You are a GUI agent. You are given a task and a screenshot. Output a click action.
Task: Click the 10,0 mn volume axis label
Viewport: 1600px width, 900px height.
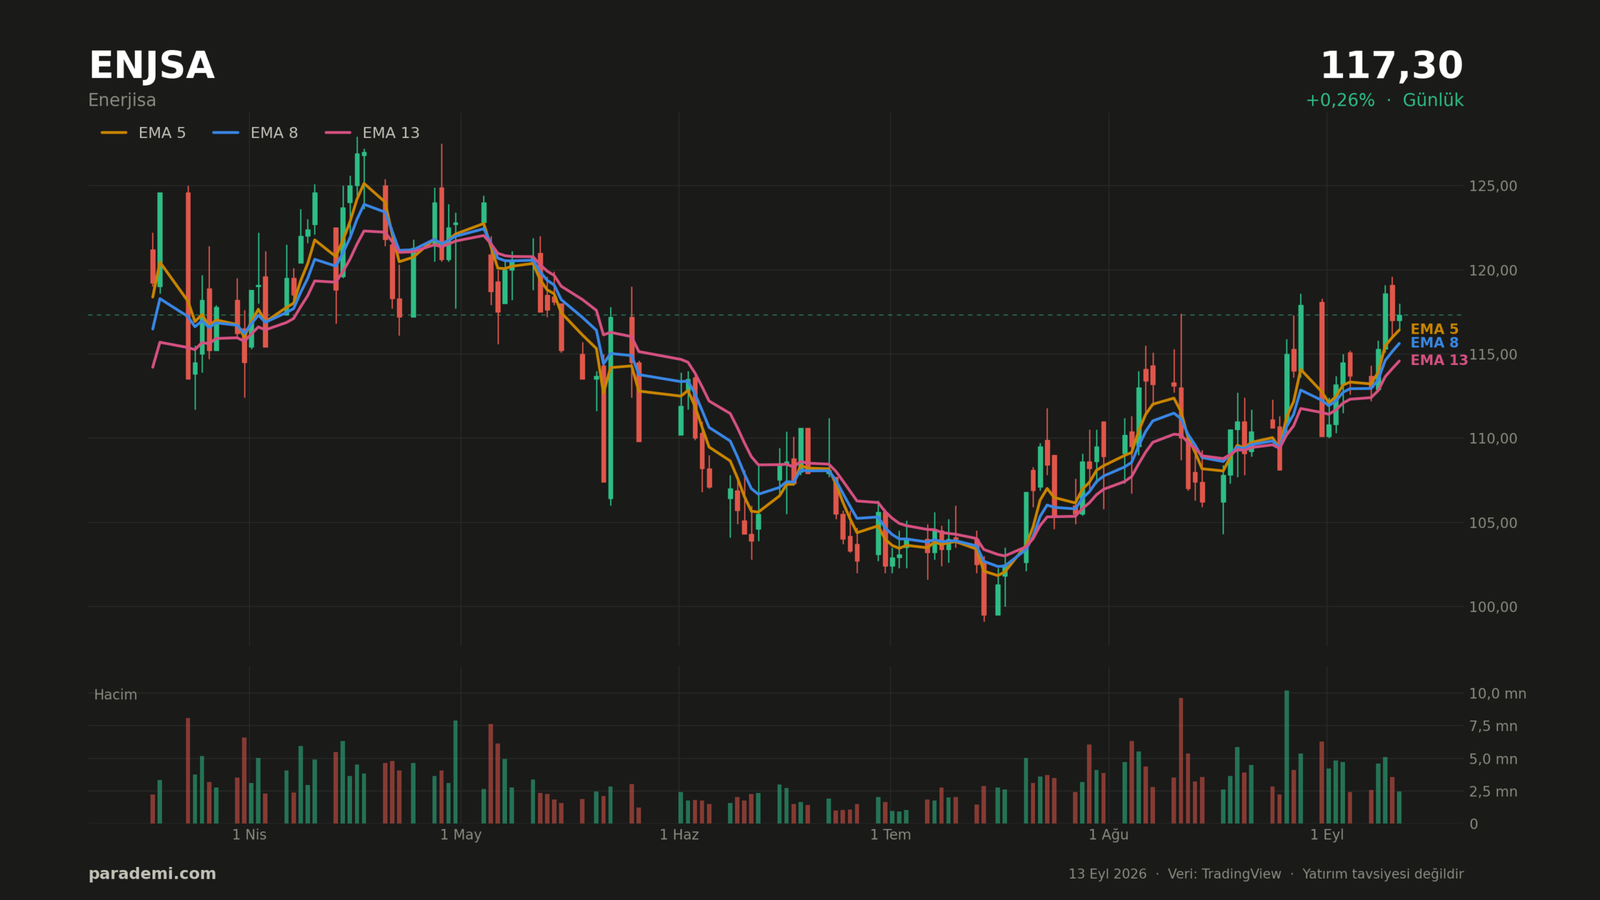click(x=1497, y=693)
